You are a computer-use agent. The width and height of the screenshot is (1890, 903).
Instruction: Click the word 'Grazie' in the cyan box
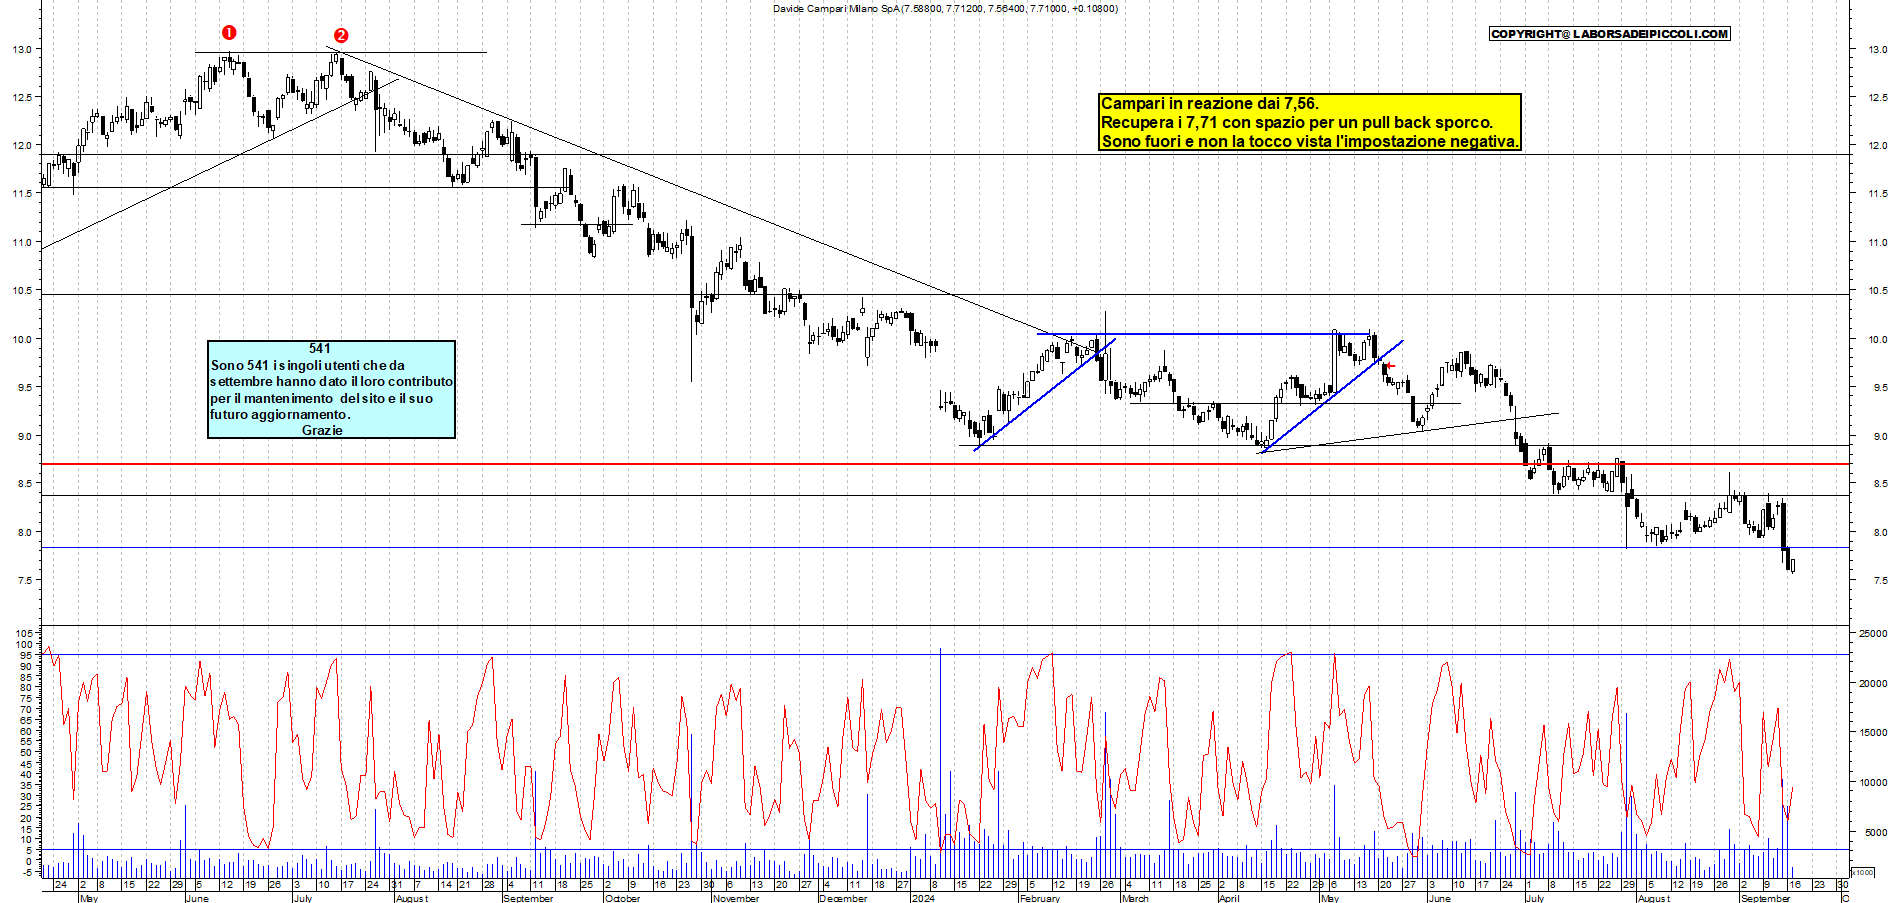tap(322, 430)
